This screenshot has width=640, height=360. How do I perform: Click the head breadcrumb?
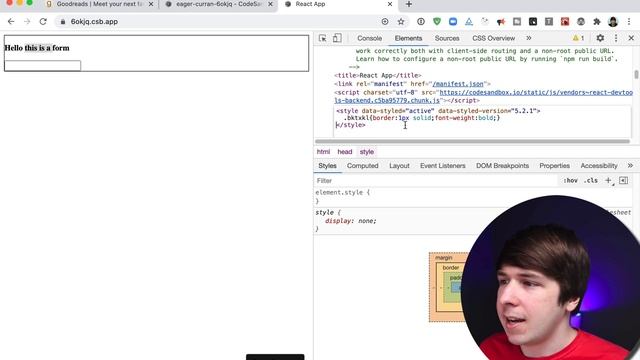[344, 152]
